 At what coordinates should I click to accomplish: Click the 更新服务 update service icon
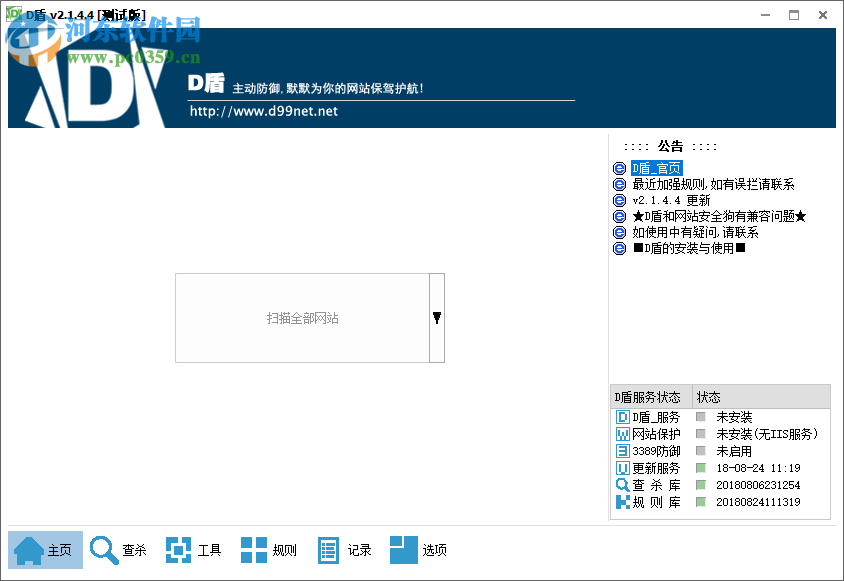[621, 467]
